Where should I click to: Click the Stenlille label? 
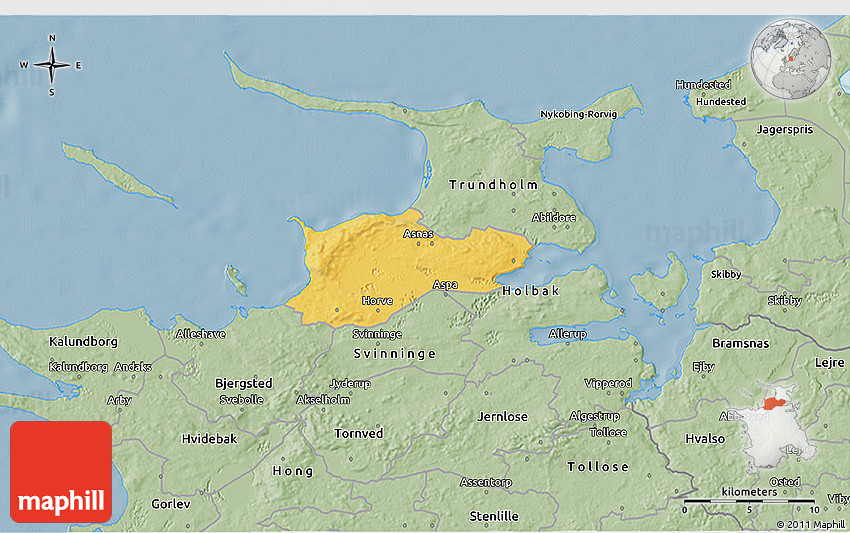tap(494, 516)
